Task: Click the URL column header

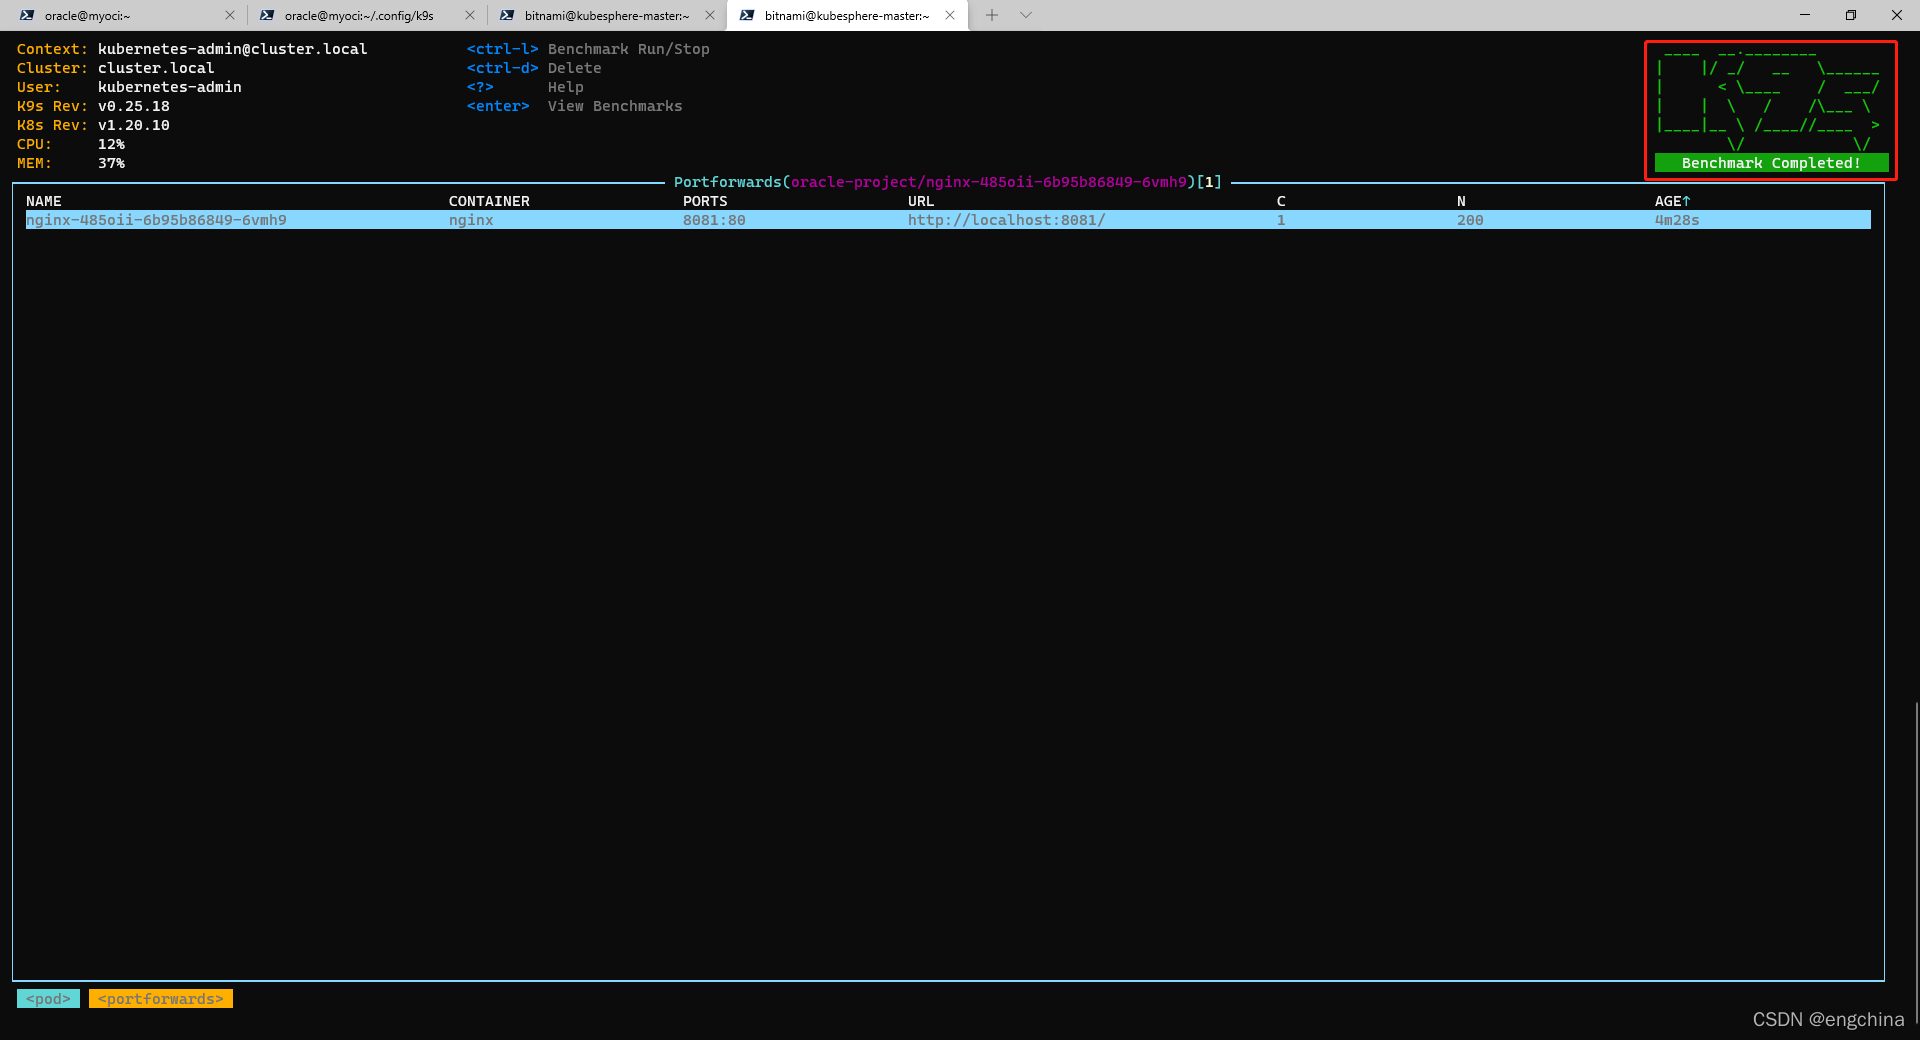Action: coord(921,201)
